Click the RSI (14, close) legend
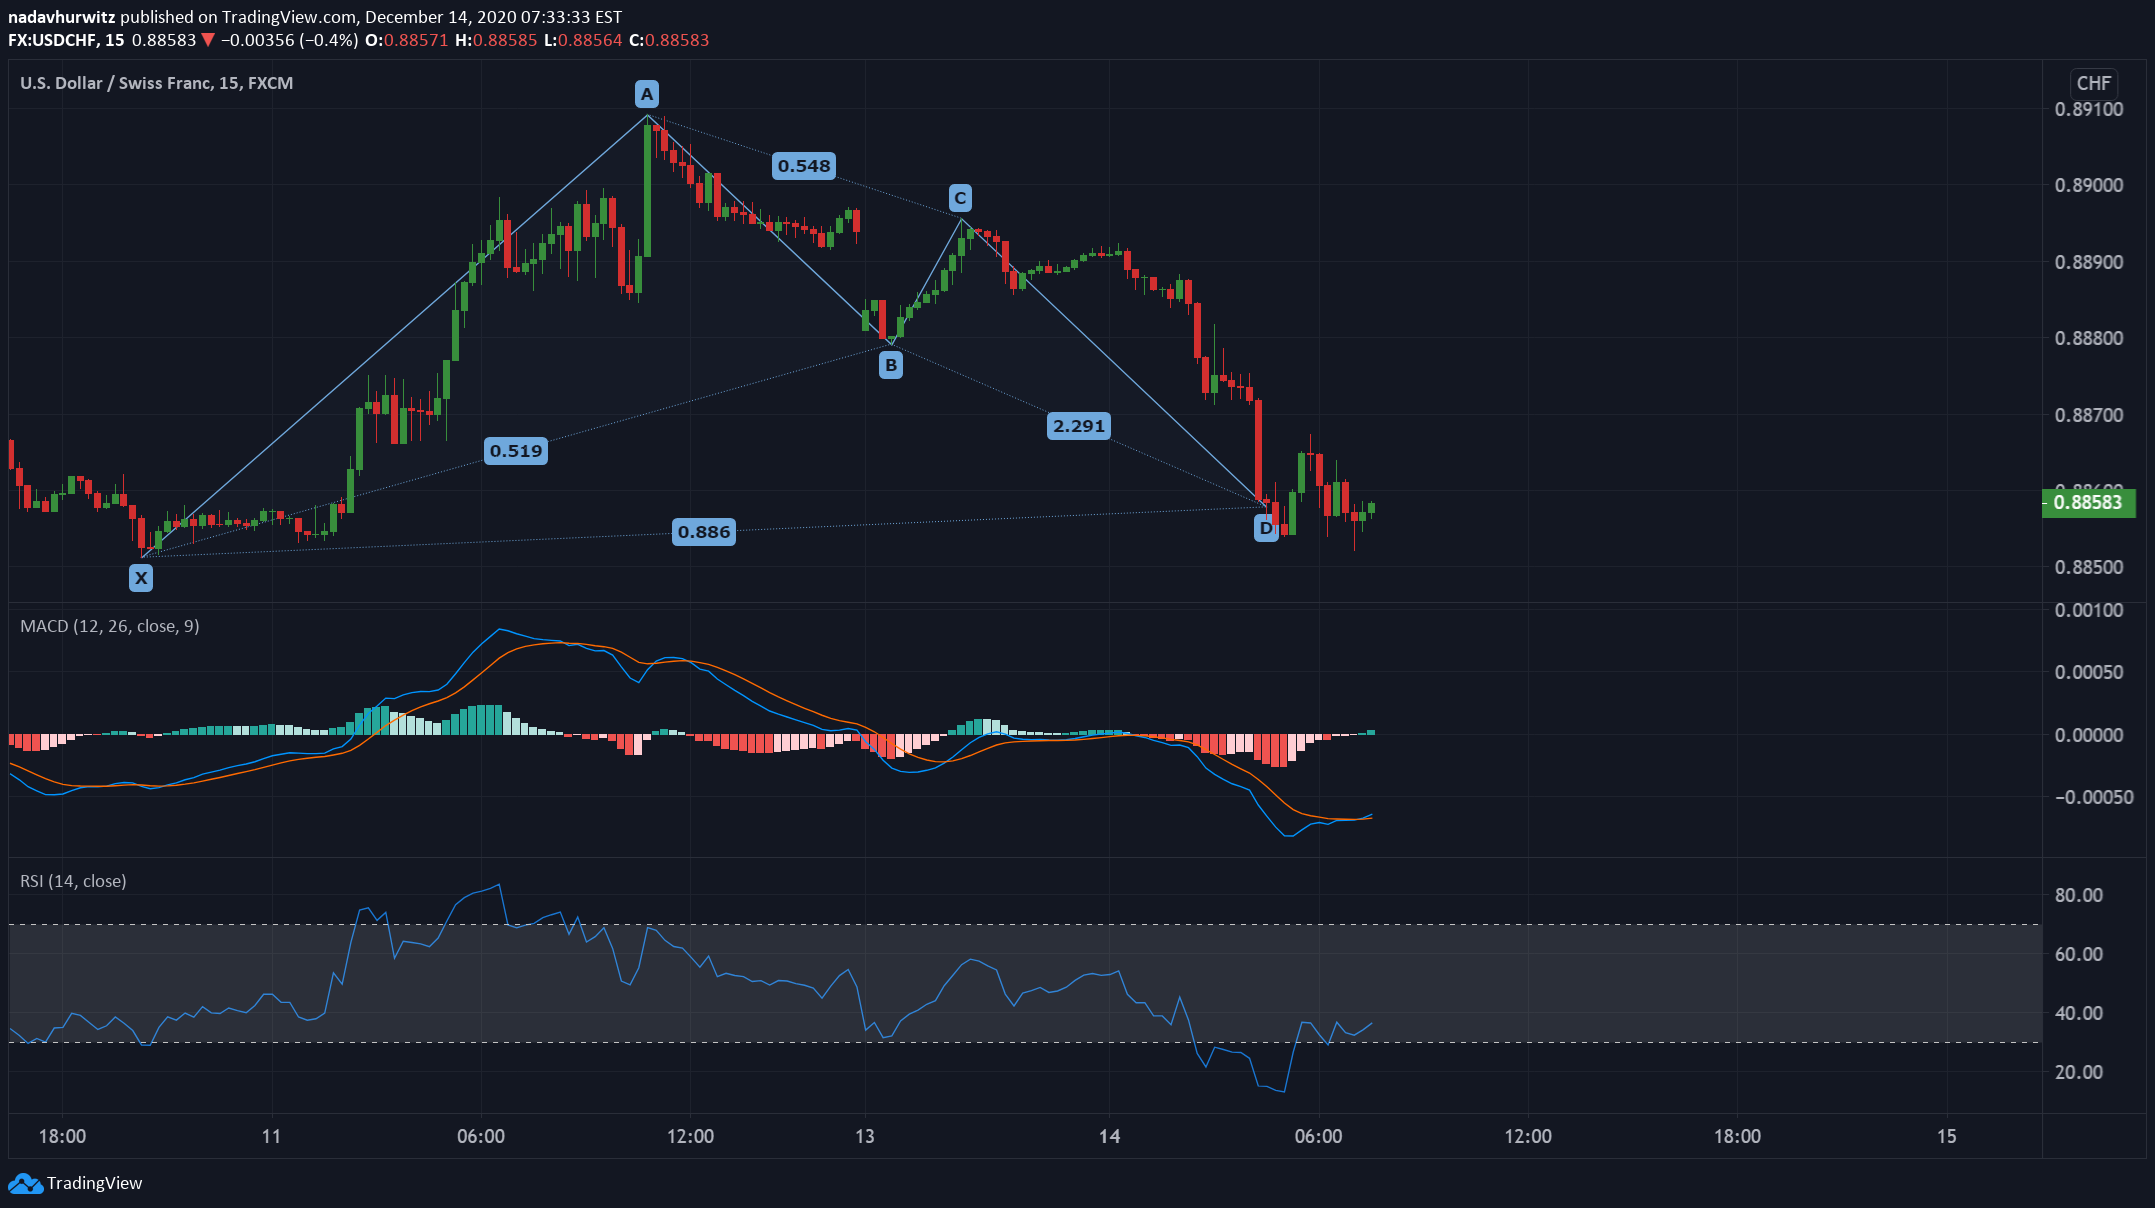 [x=73, y=881]
